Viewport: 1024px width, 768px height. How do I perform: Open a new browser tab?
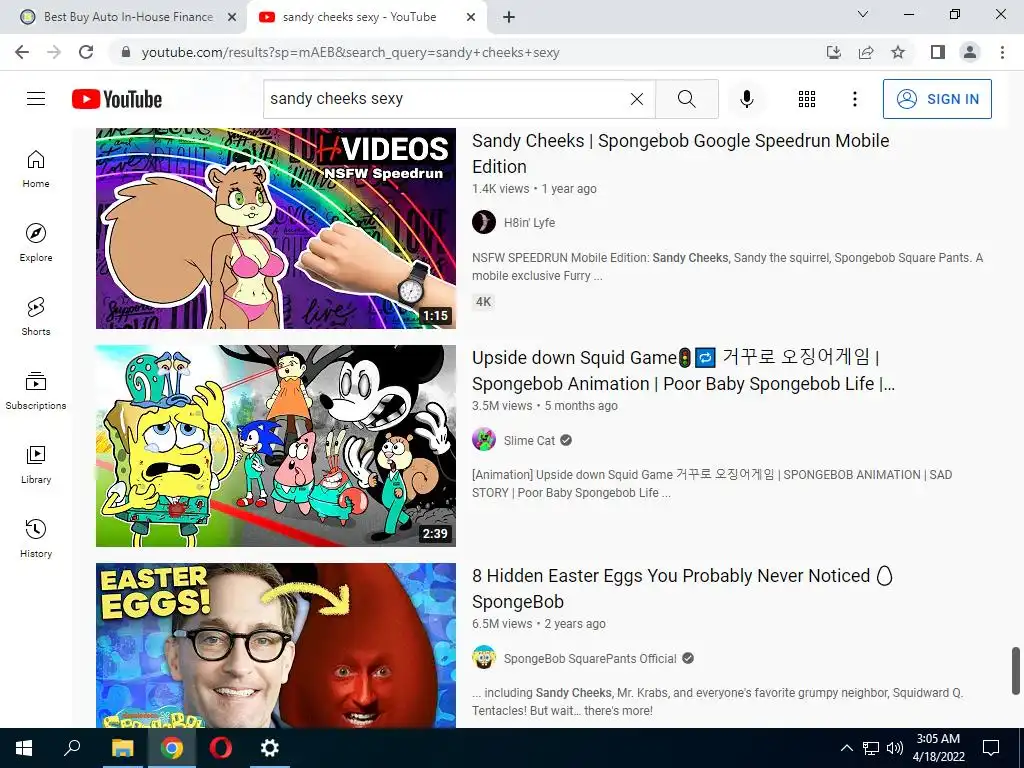click(x=509, y=17)
